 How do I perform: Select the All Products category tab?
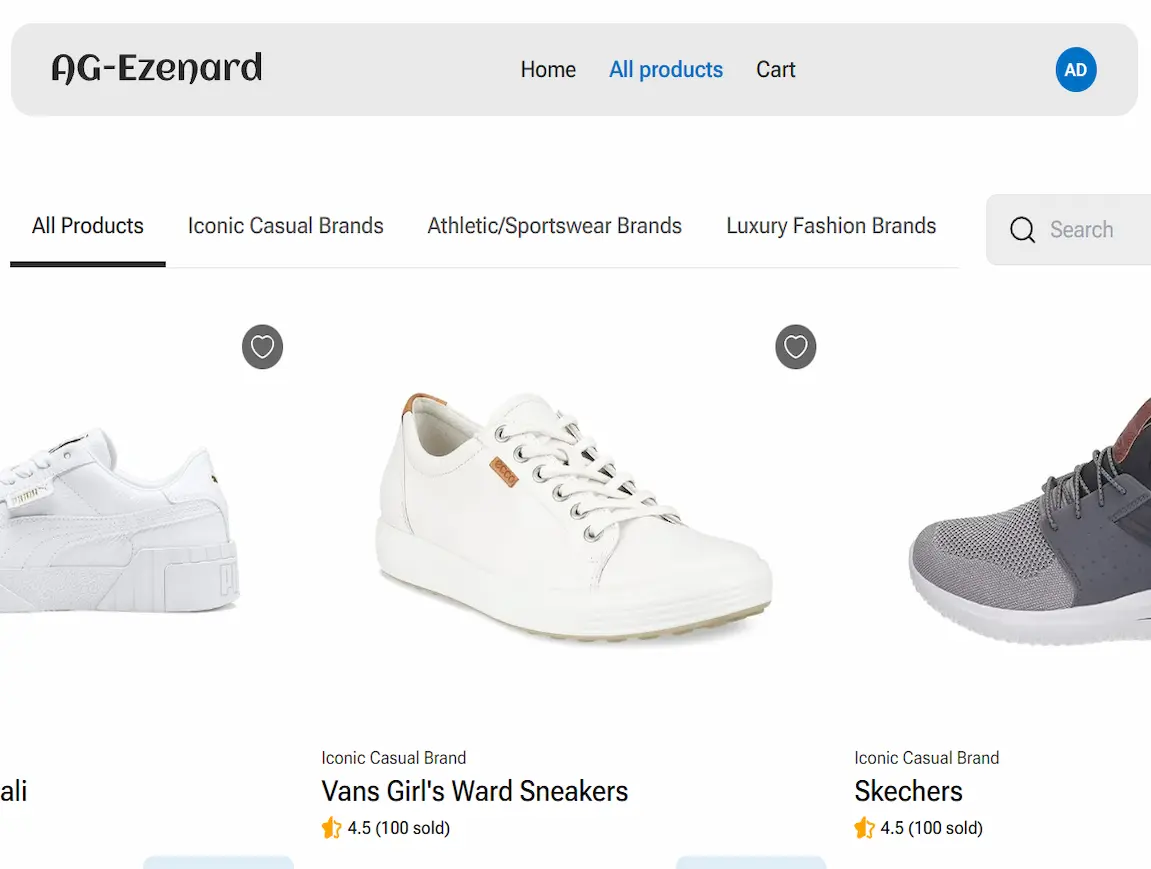[87, 226]
